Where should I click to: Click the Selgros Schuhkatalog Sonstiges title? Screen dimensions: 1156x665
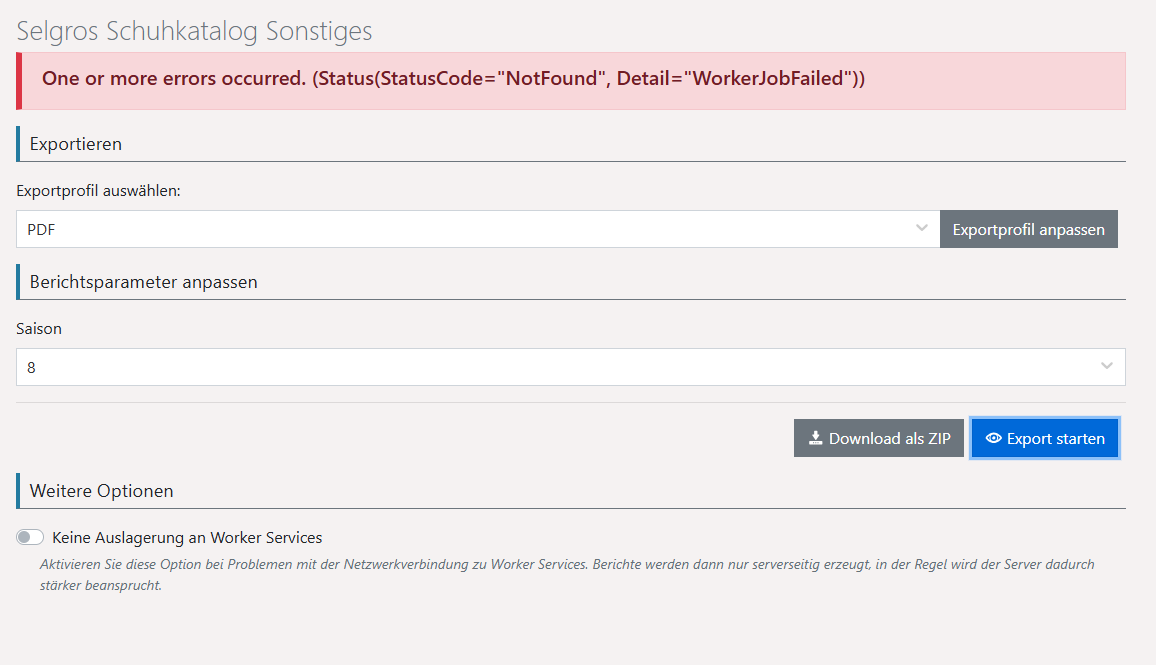pos(194,31)
